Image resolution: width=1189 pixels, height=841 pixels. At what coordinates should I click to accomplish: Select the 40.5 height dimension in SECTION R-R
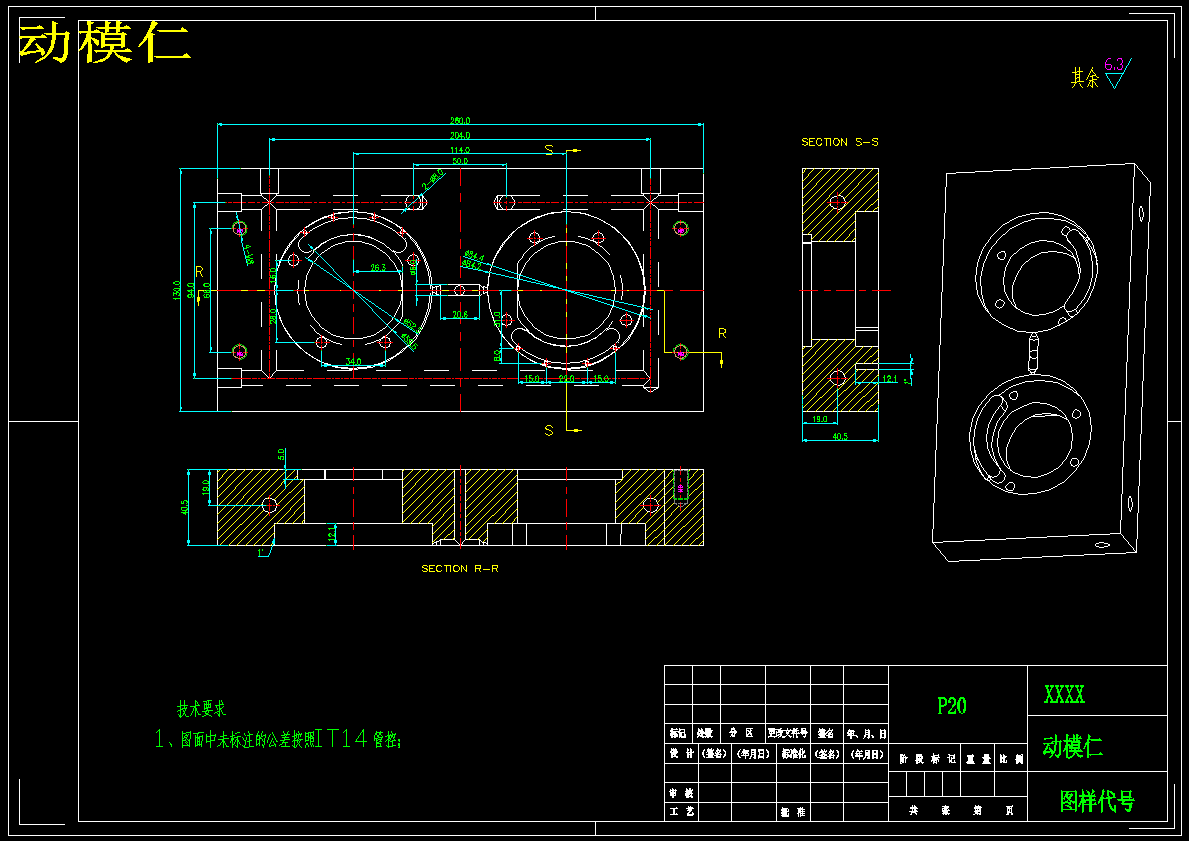[184, 507]
